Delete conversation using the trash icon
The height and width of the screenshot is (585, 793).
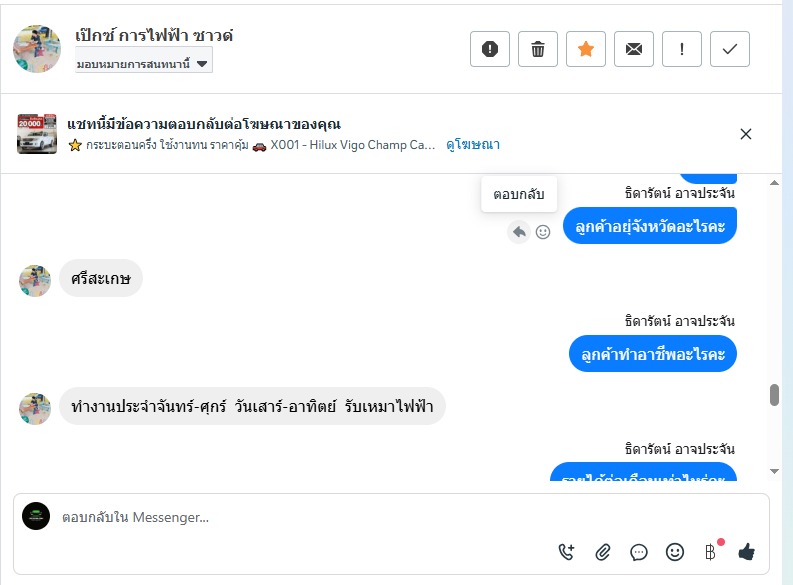point(538,50)
